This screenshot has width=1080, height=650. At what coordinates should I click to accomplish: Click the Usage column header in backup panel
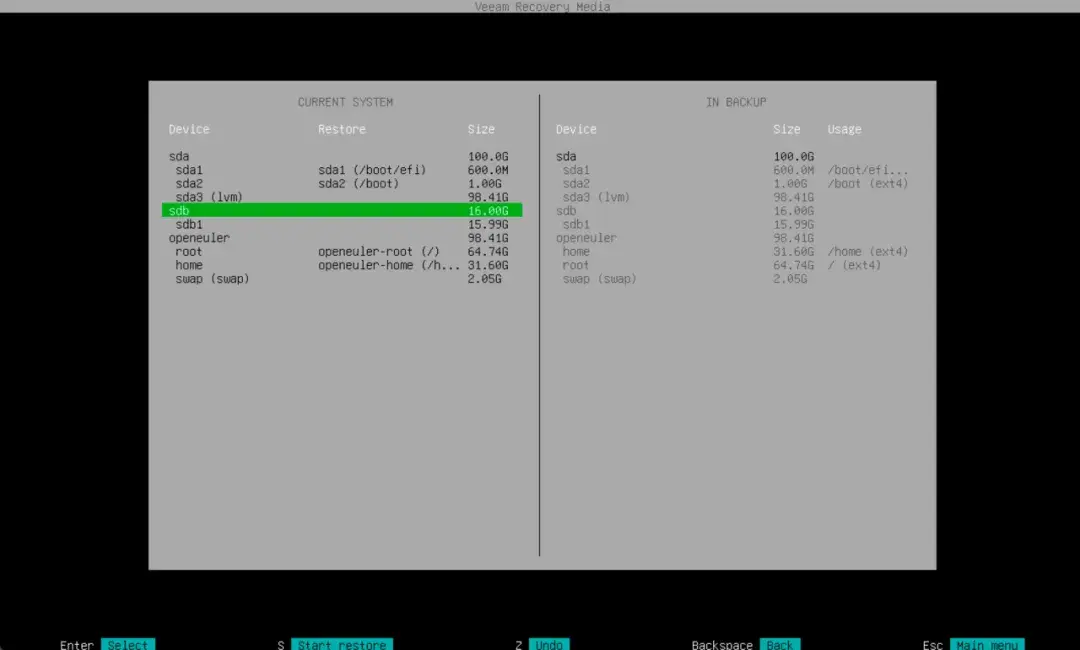click(843, 129)
